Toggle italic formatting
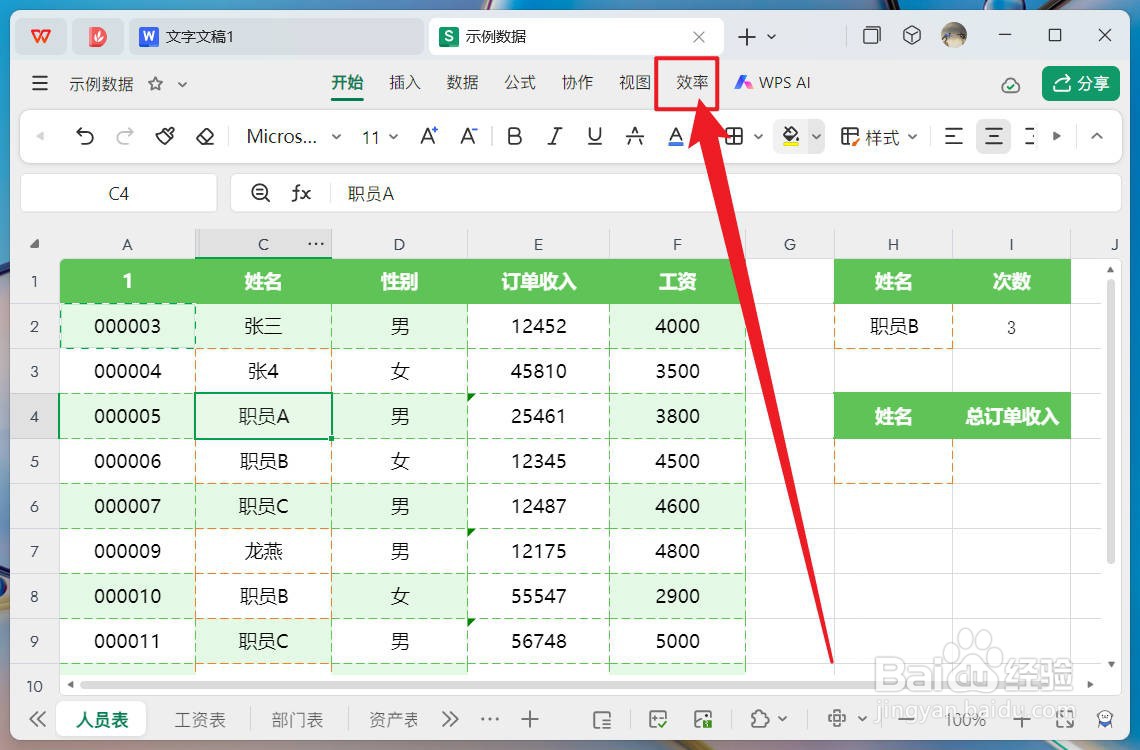The image size is (1140, 750). [555, 136]
